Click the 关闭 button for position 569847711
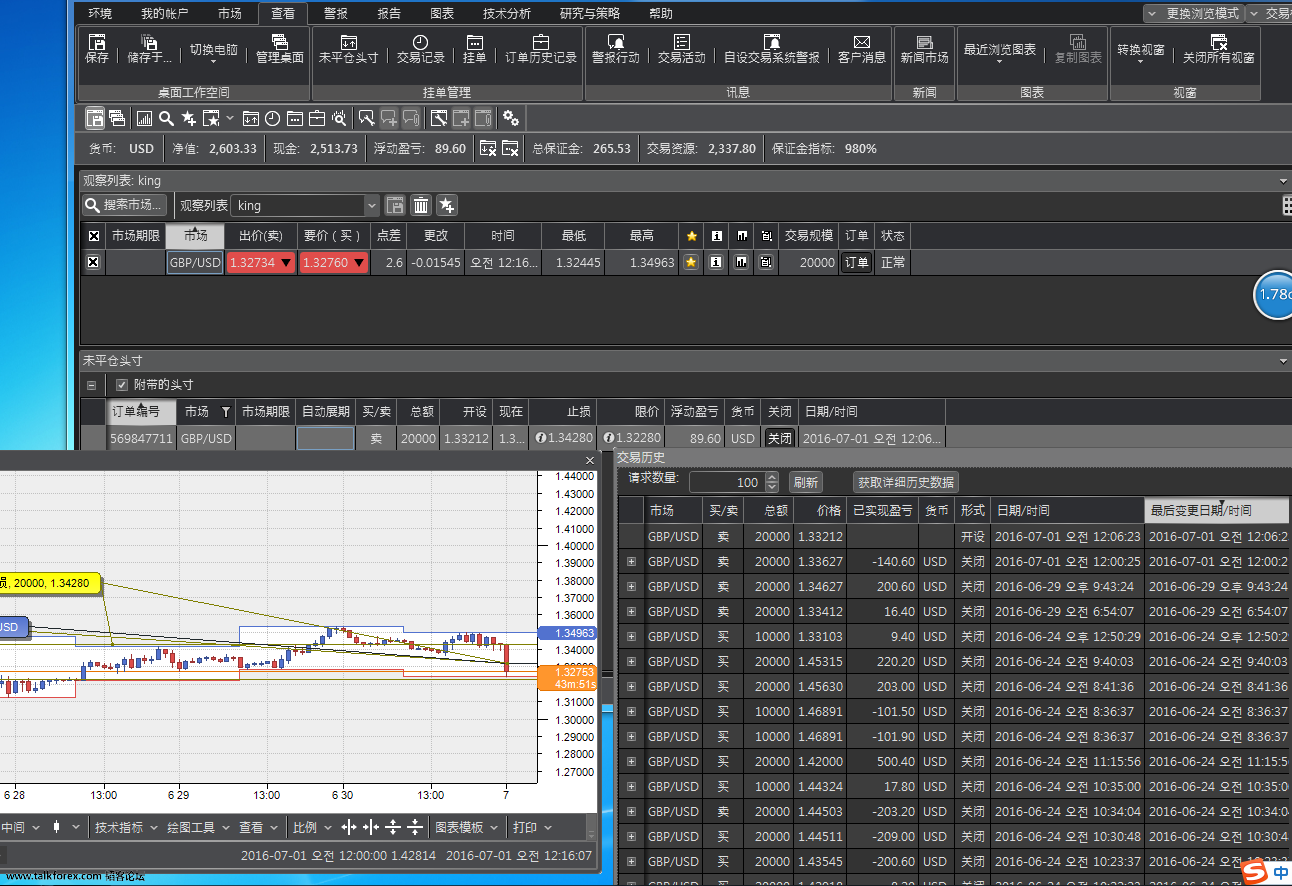 click(x=779, y=438)
